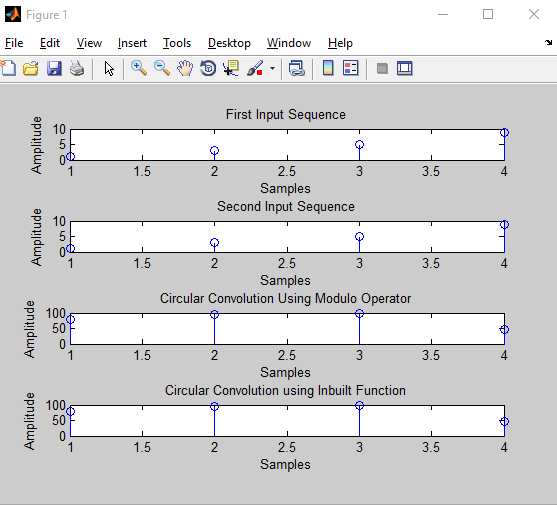Activate the Zoom Out magnifier tool
This screenshot has height=505, width=557.
[x=162, y=68]
